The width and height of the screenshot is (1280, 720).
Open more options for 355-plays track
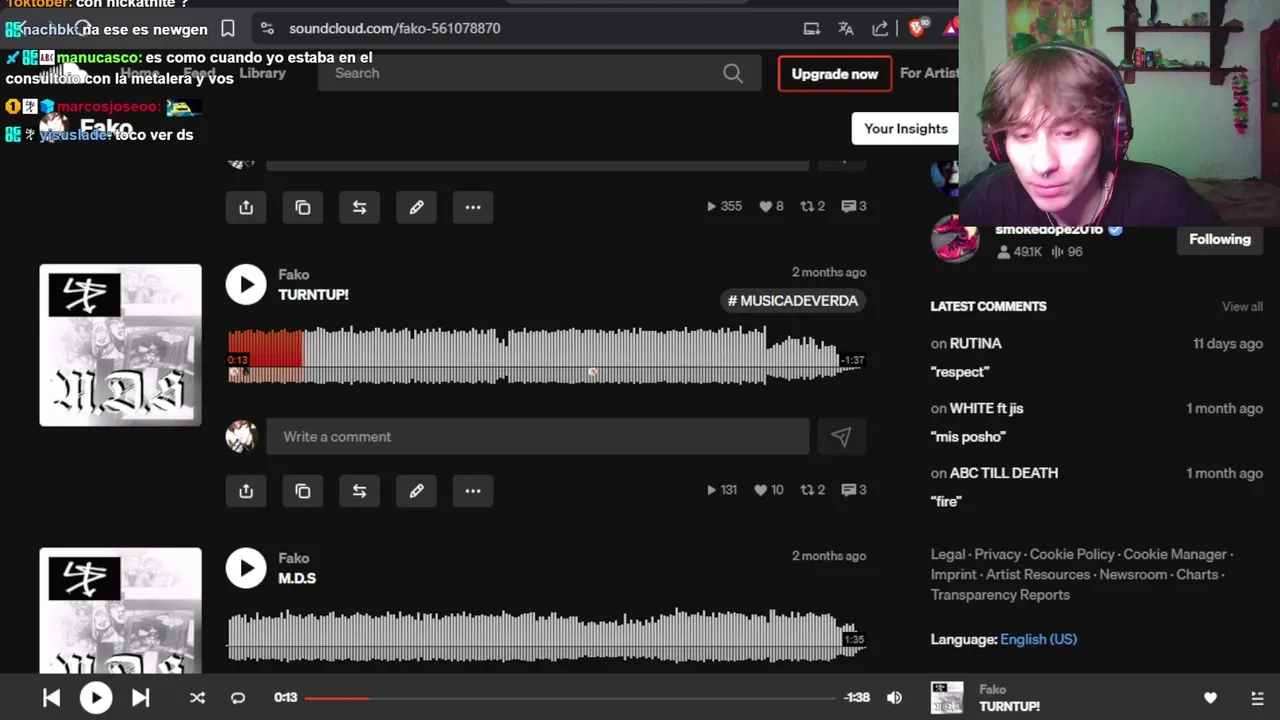click(x=473, y=207)
